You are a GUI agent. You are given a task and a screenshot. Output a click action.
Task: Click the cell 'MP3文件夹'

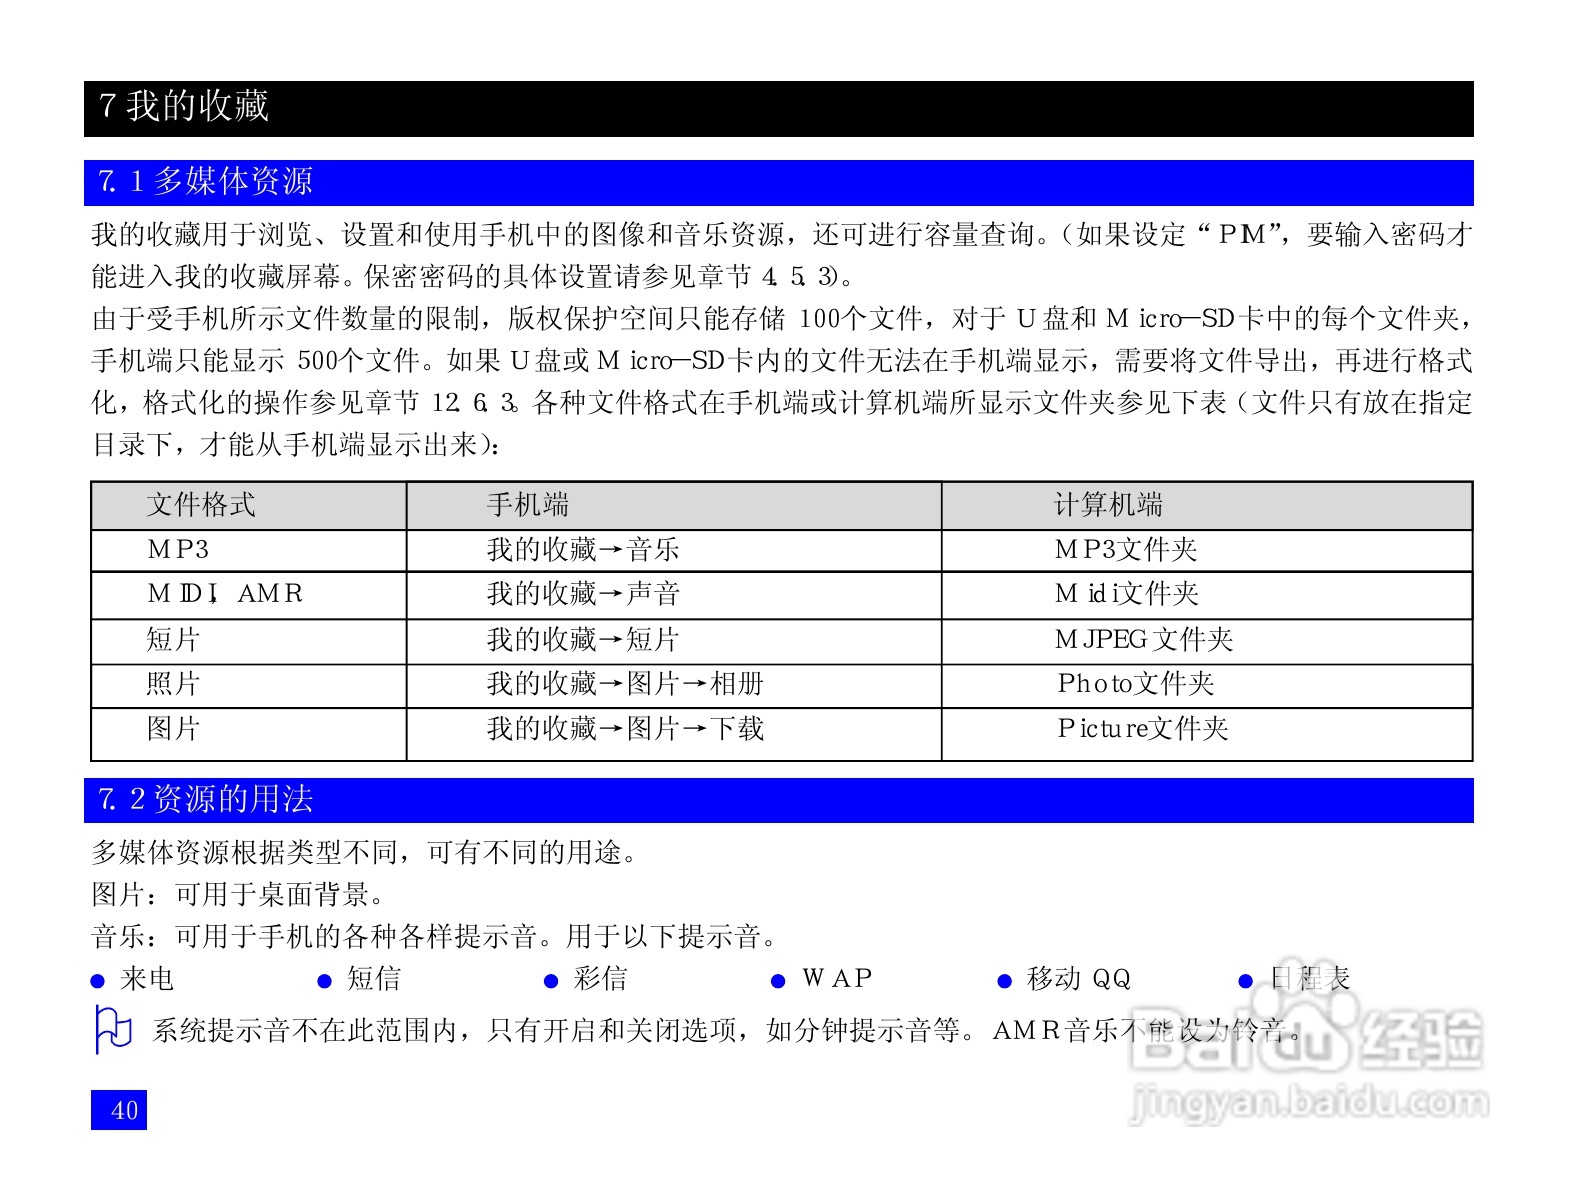[x=1126, y=549]
